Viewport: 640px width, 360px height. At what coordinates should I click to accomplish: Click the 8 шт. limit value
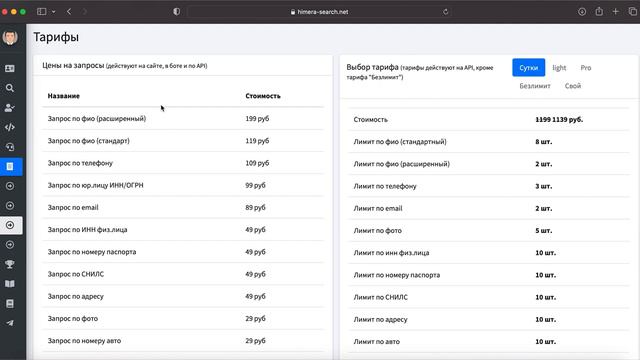click(x=544, y=142)
